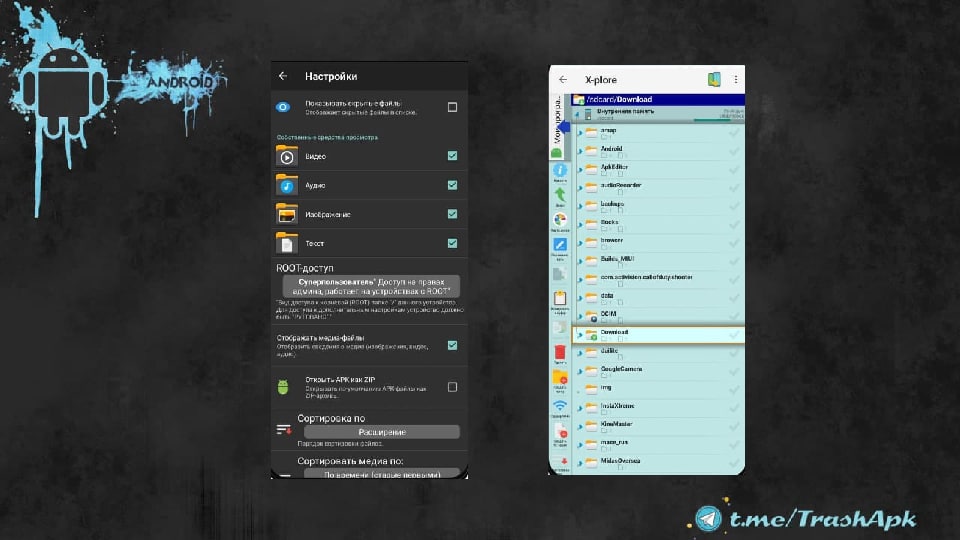
Task: Go back using X-plore back arrow
Action: tap(563, 80)
